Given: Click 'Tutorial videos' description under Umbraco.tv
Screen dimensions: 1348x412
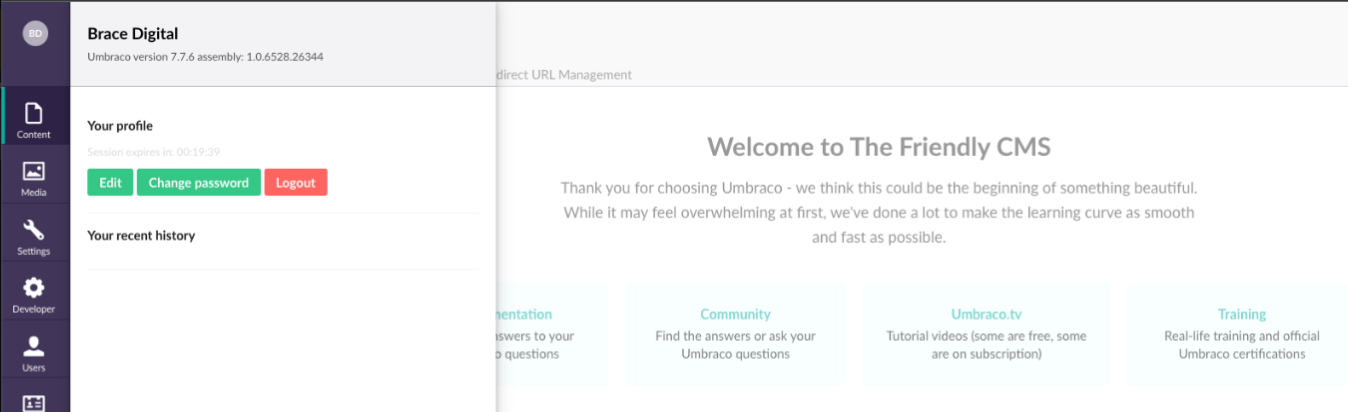Looking at the screenshot, I should pos(986,345).
